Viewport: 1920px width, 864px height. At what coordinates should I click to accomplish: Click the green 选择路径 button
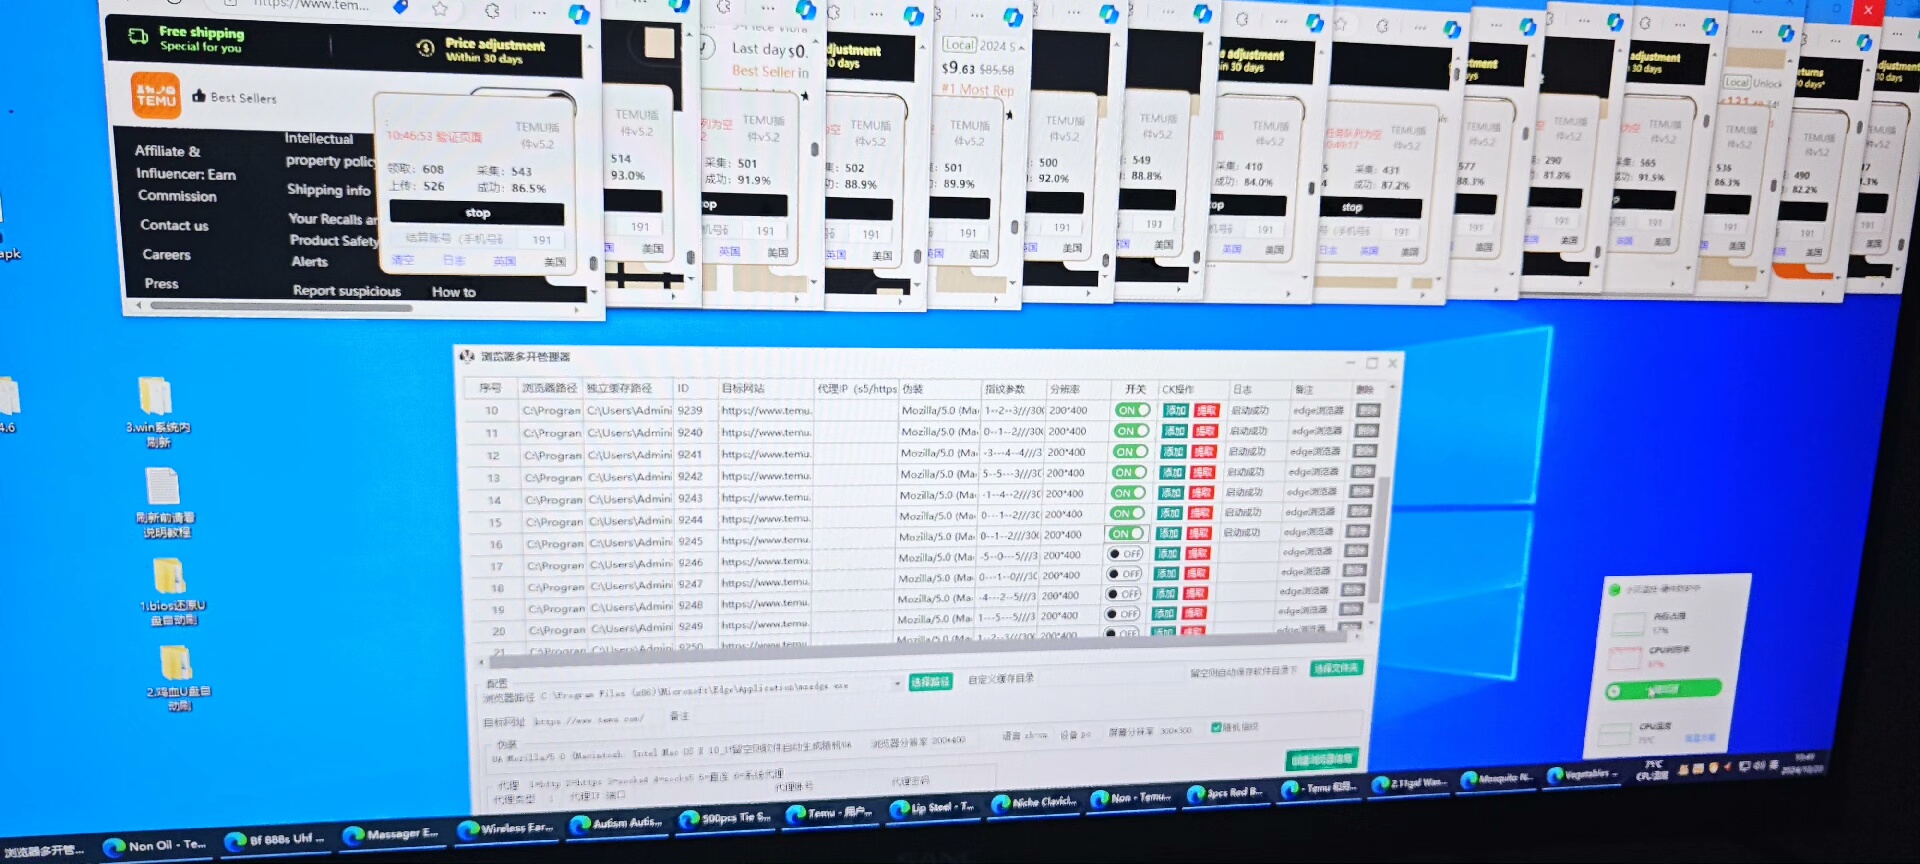coord(930,682)
